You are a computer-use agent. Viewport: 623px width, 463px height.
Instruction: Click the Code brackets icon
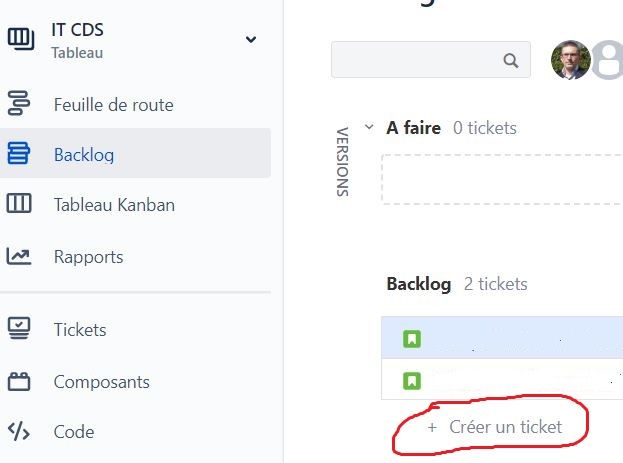pyautogui.click(x=19, y=431)
